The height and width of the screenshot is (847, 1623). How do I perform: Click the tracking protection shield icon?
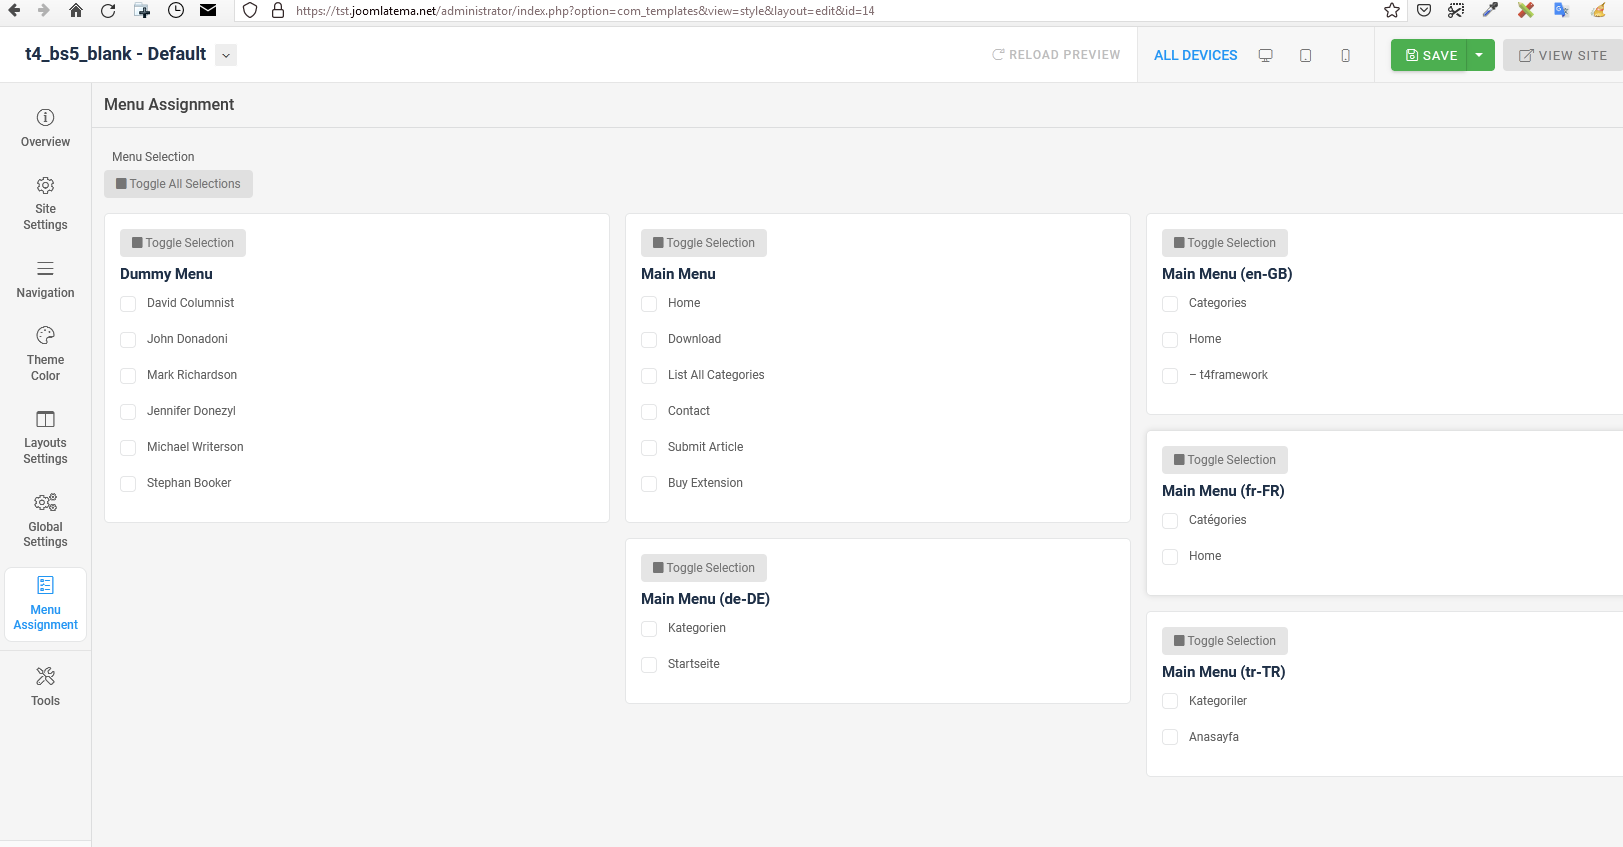pyautogui.click(x=250, y=10)
